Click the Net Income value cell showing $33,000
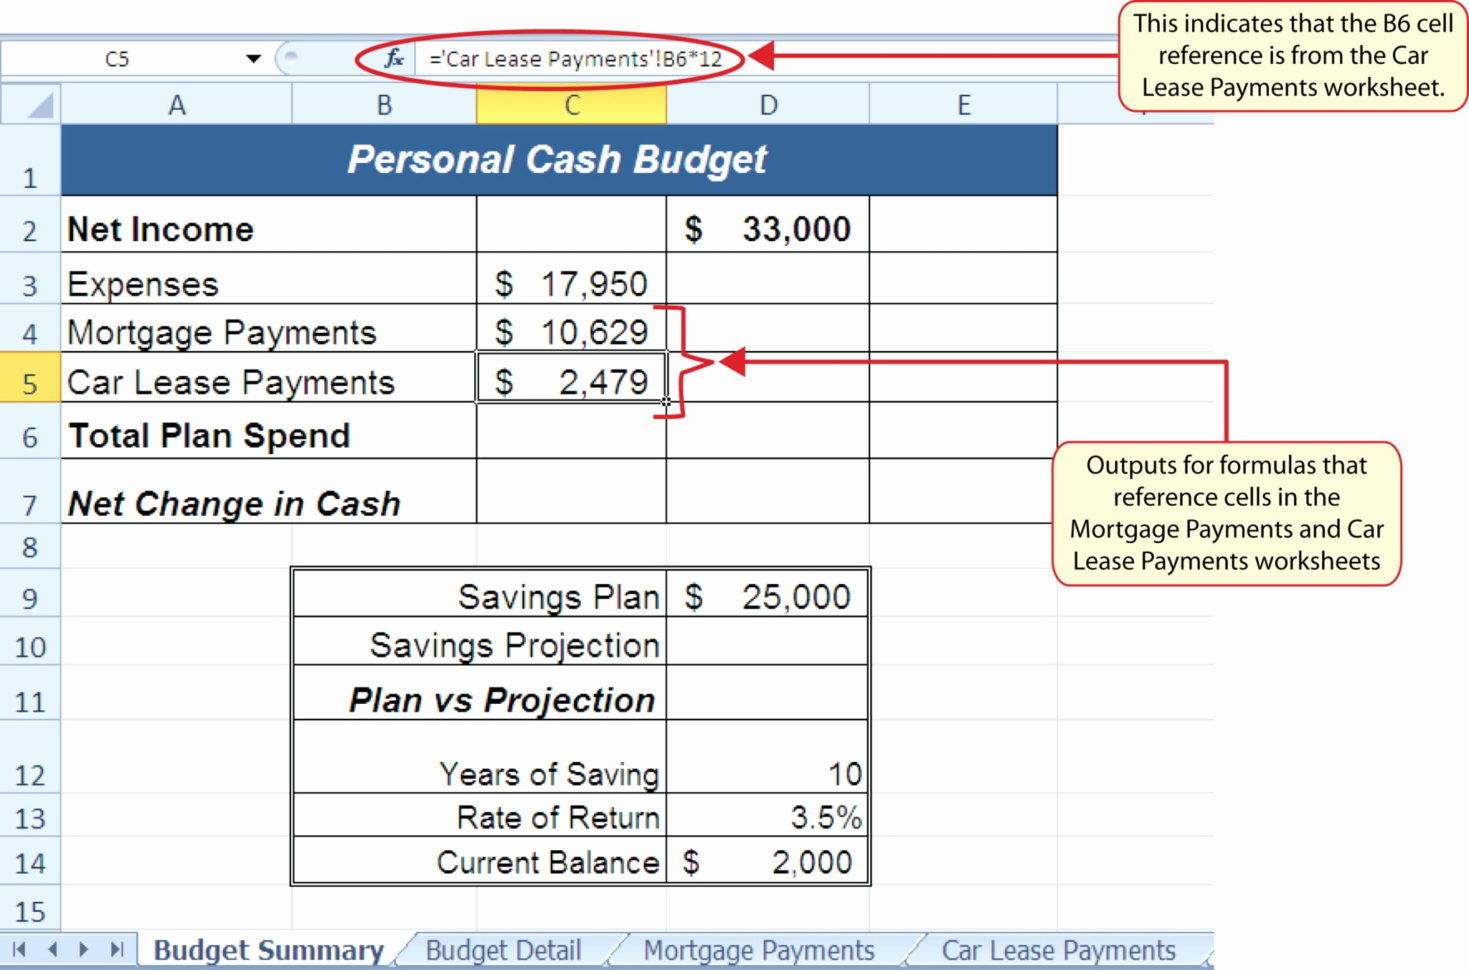 [x=767, y=228]
